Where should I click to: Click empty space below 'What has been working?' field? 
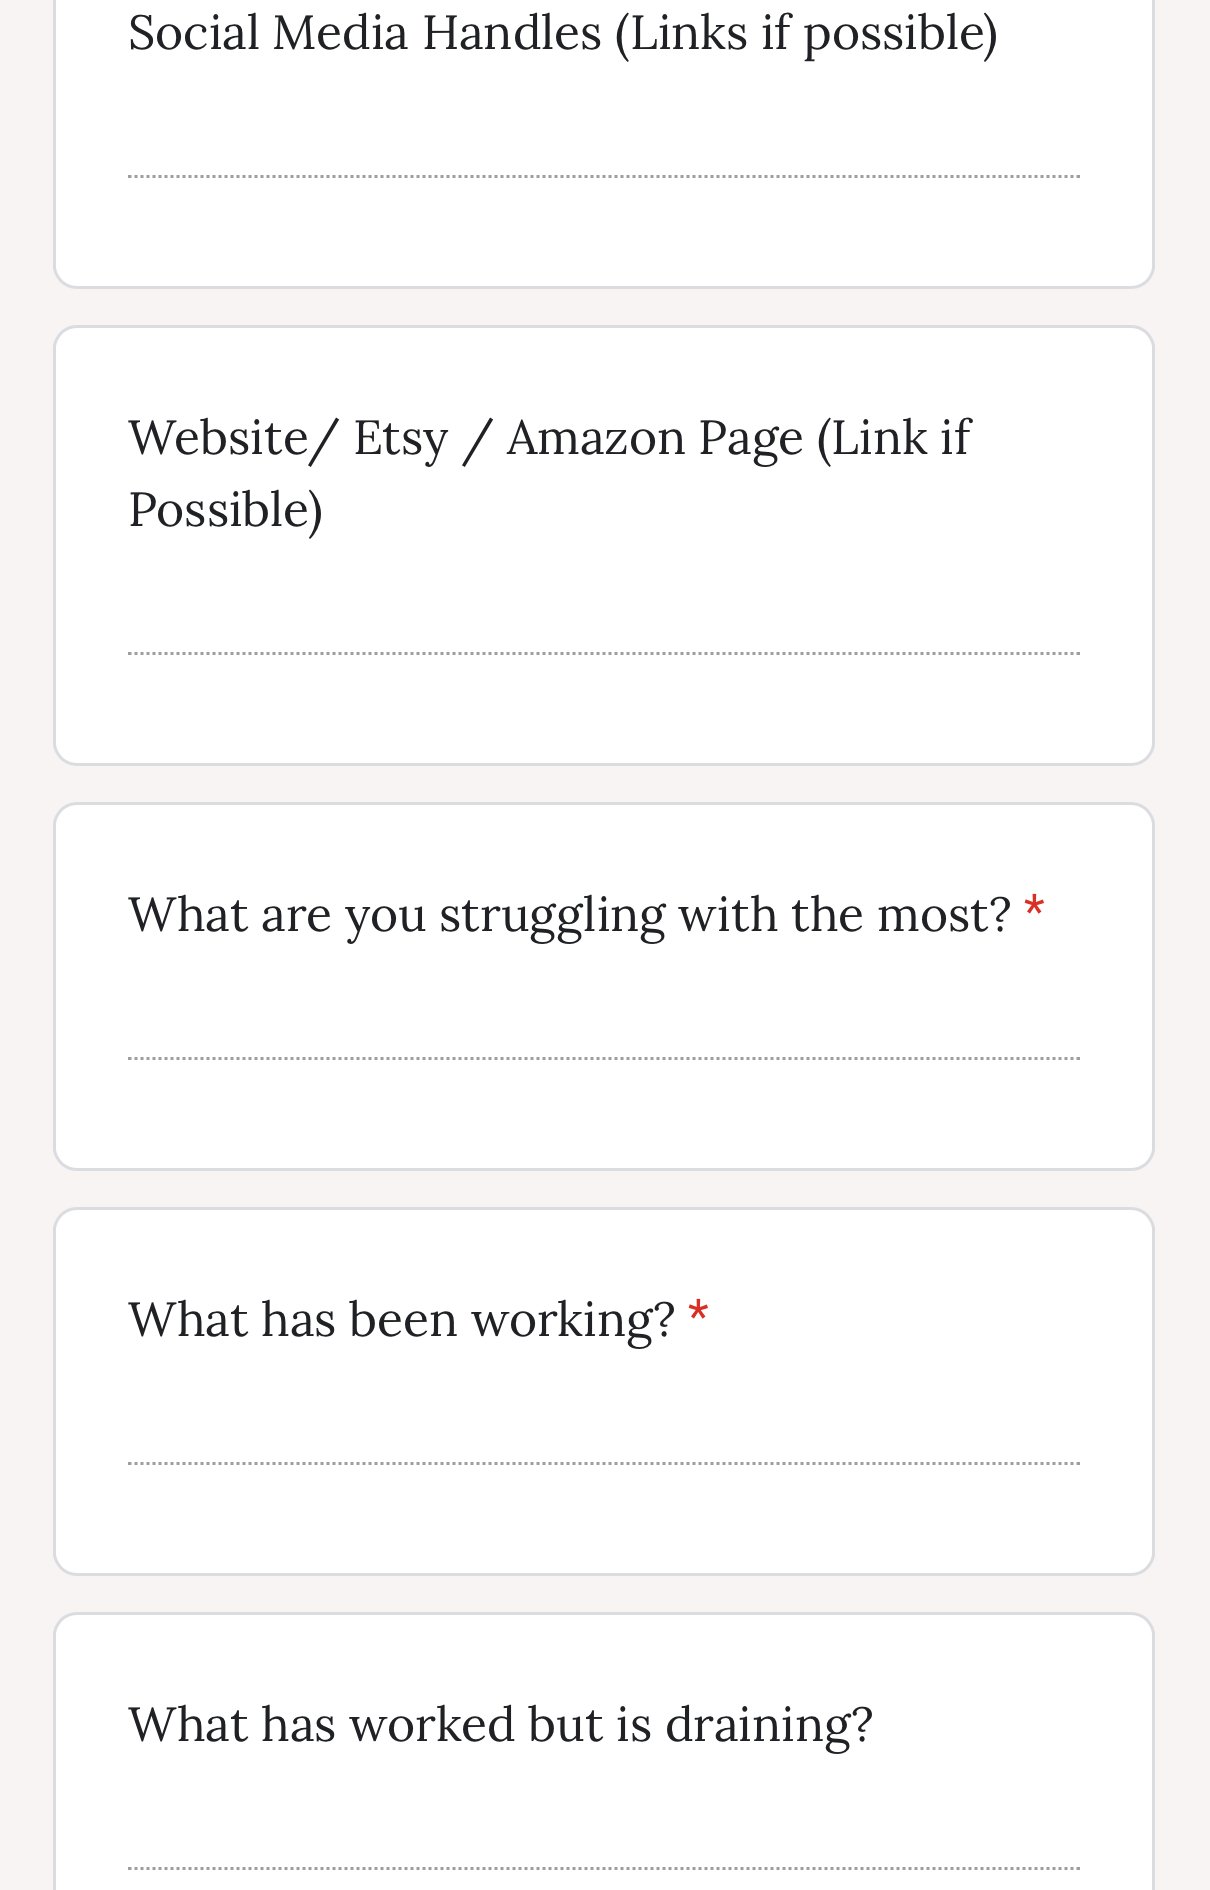coord(604,1519)
